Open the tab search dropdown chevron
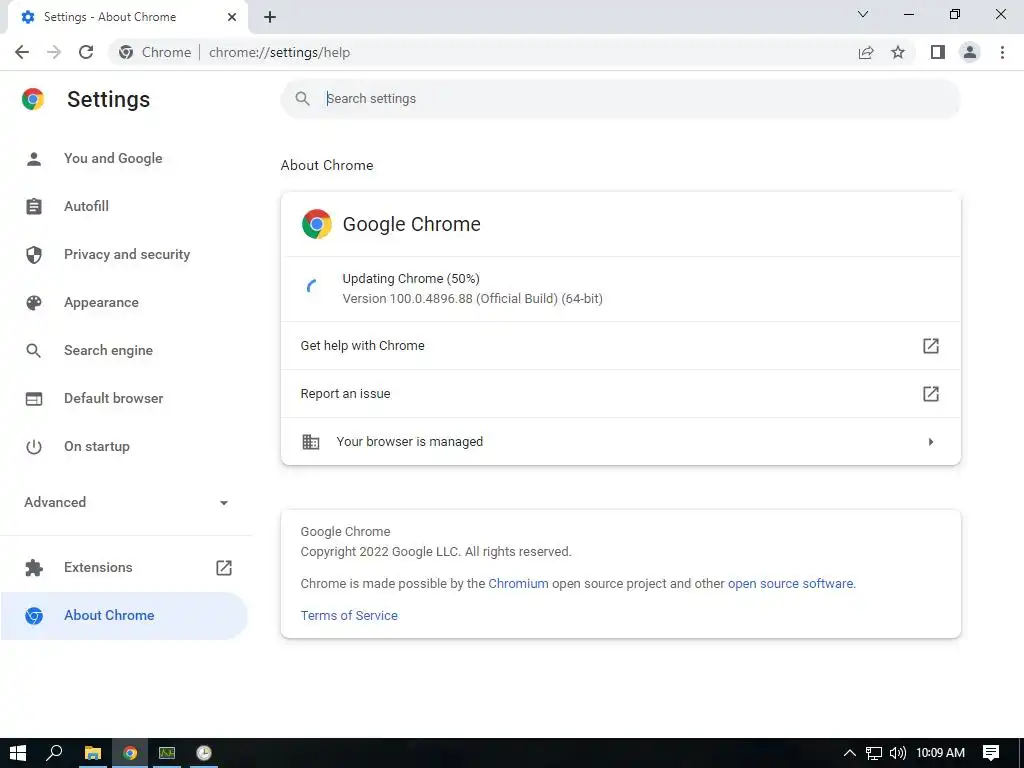Screen dimensions: 1024x768 pyautogui.click(x=863, y=14)
